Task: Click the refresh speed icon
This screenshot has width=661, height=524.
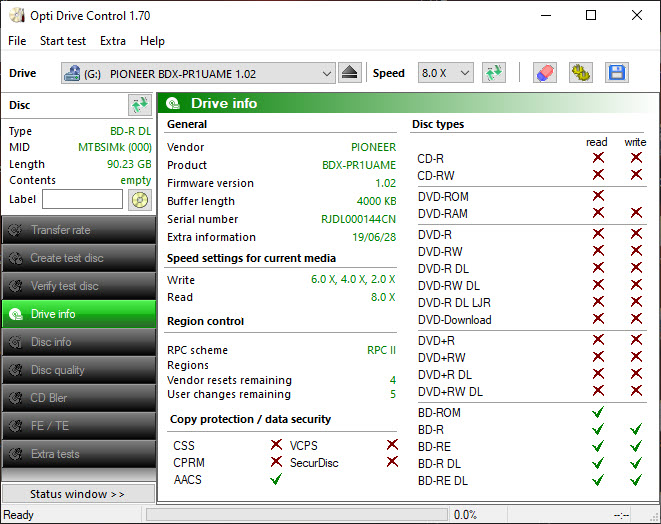Action: pos(493,73)
